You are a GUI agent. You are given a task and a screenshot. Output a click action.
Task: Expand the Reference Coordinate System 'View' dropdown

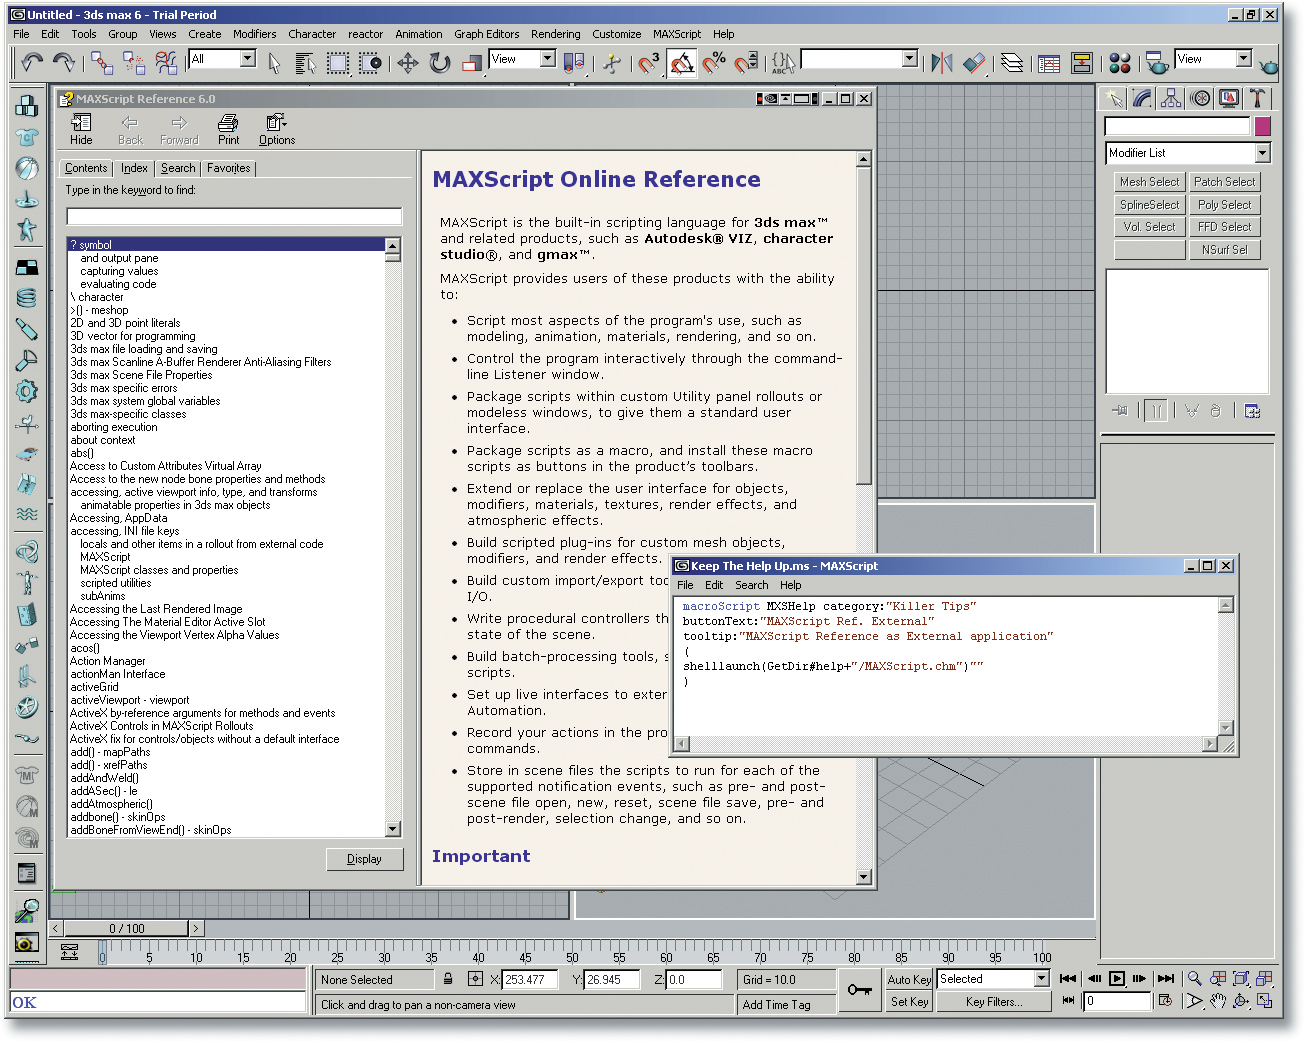548,59
